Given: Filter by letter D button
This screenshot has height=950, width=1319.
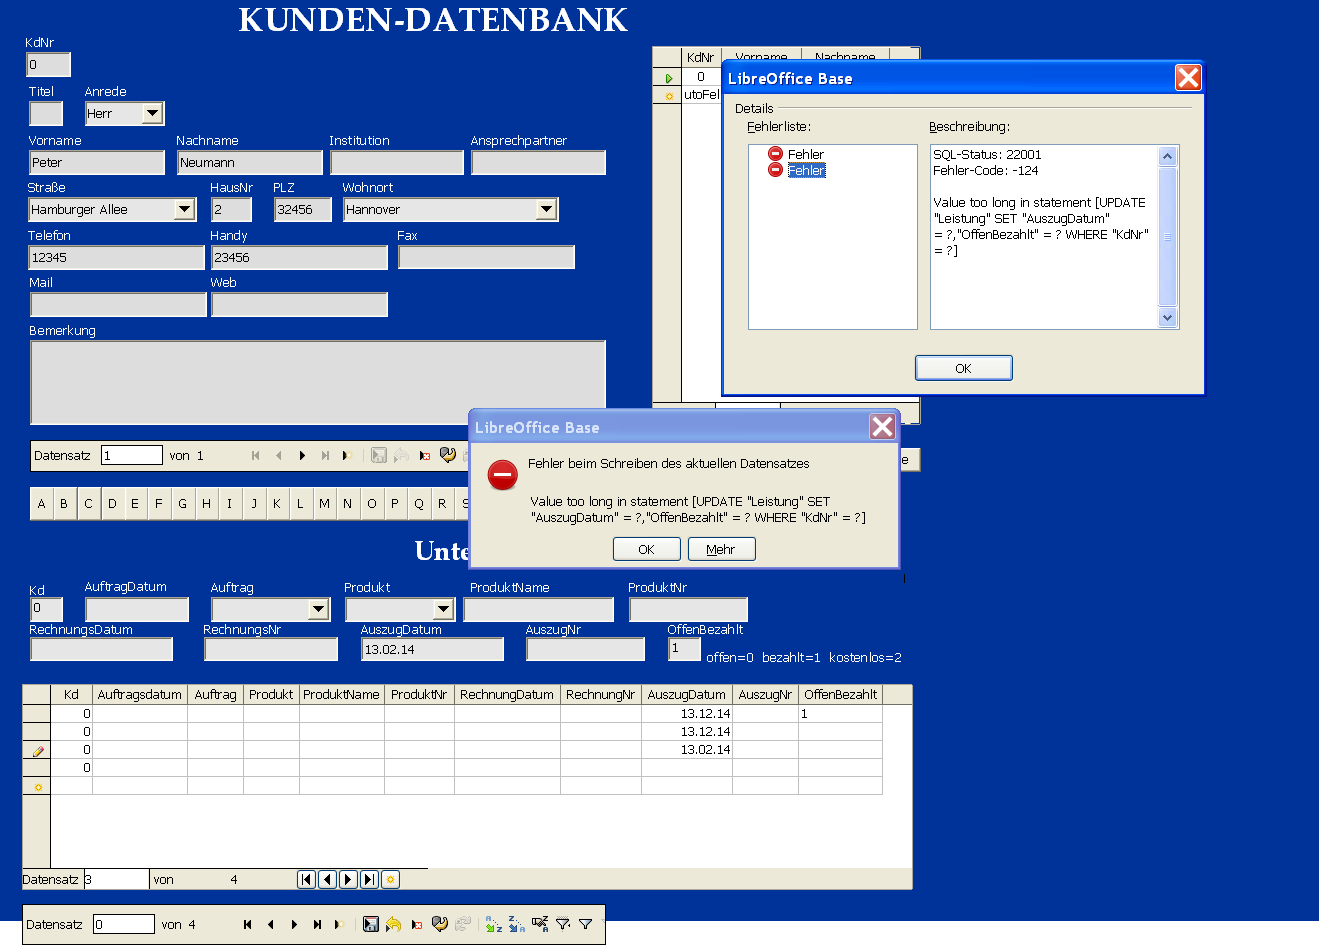Looking at the screenshot, I should (x=112, y=504).
